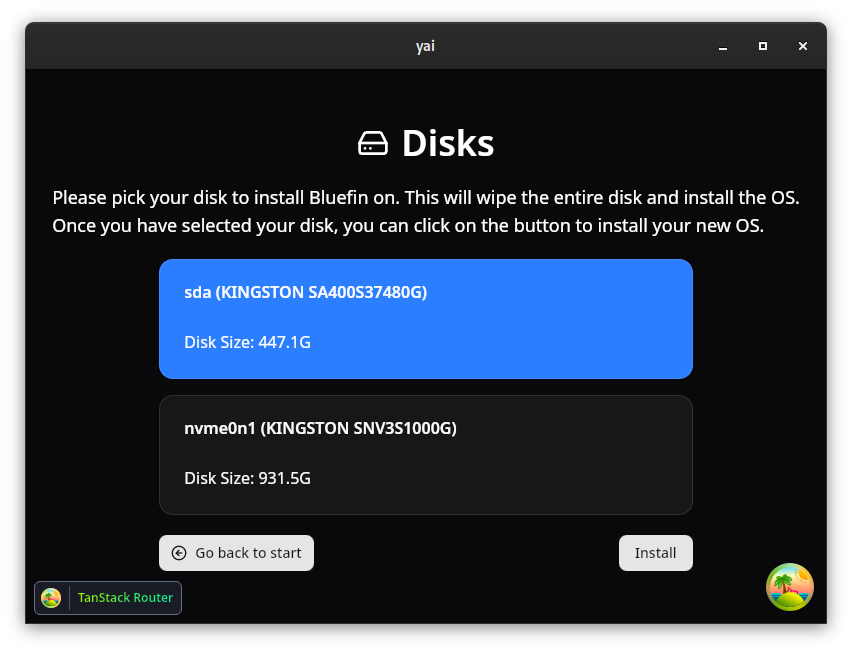Minimize the yai window
This screenshot has width=852, height=652.
click(x=723, y=47)
